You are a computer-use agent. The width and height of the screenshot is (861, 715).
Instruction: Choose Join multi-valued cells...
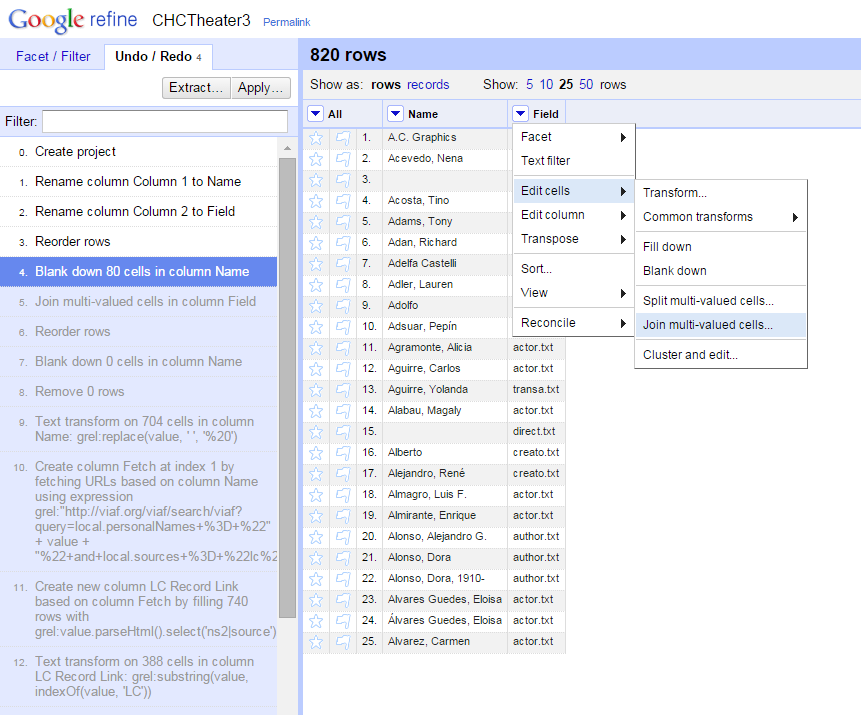720,325
